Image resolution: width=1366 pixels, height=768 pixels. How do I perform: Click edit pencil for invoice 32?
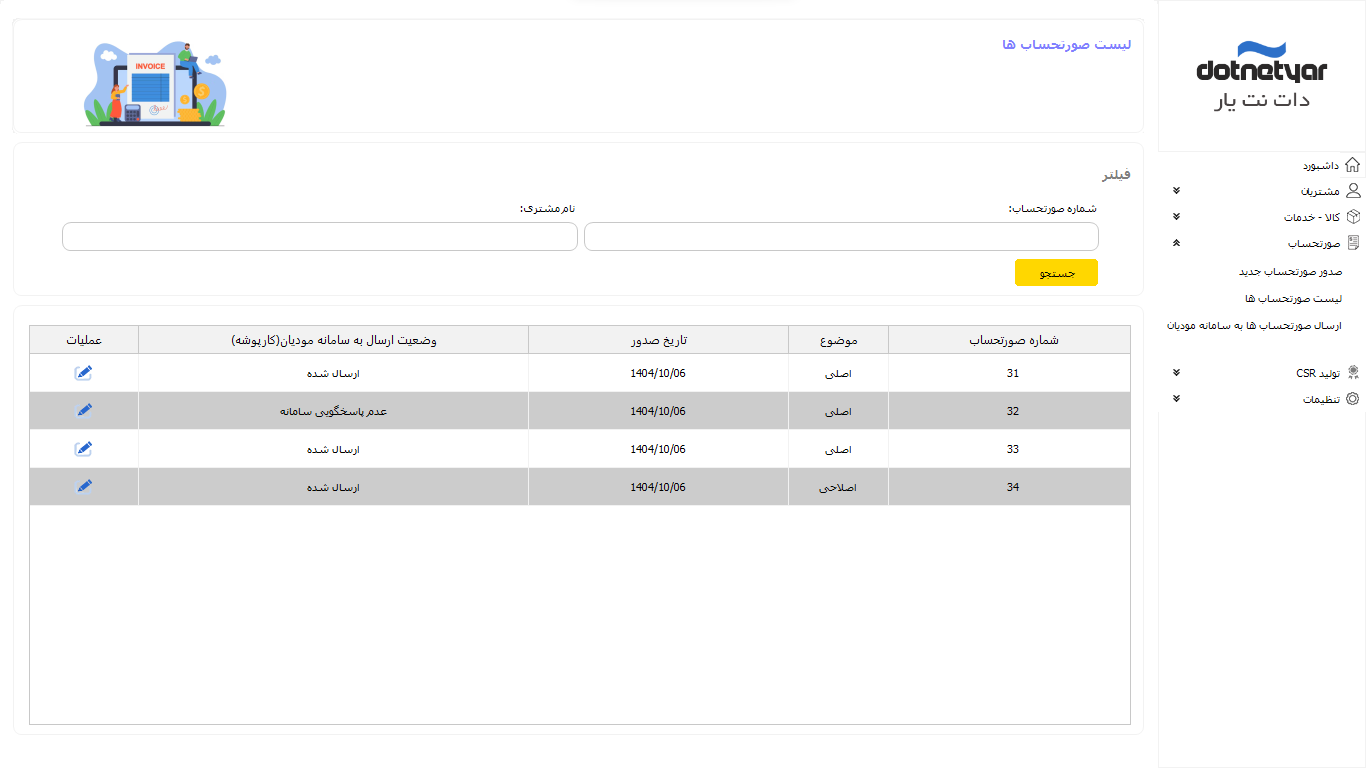(84, 410)
